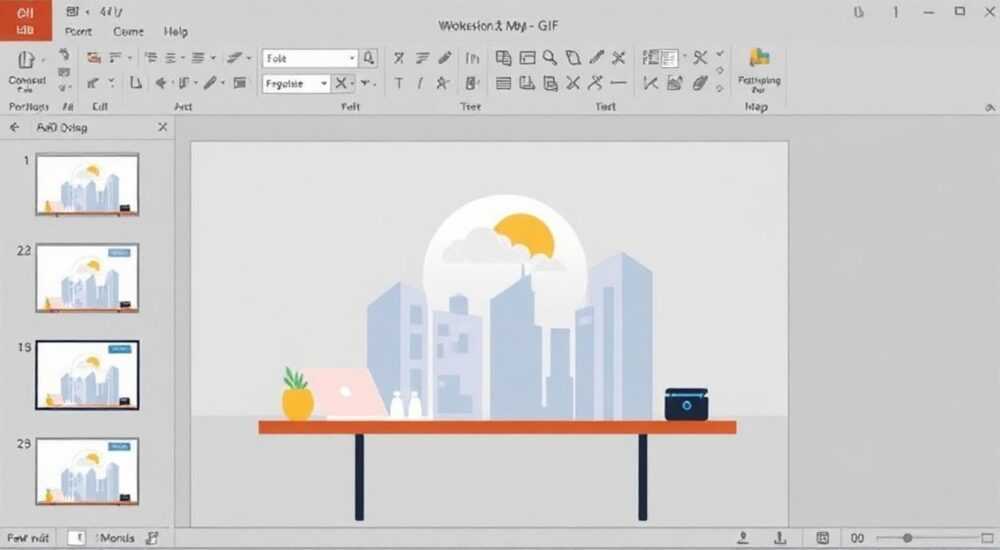
Task: Click the checkmark icon above the diamonds
Action: point(720,54)
